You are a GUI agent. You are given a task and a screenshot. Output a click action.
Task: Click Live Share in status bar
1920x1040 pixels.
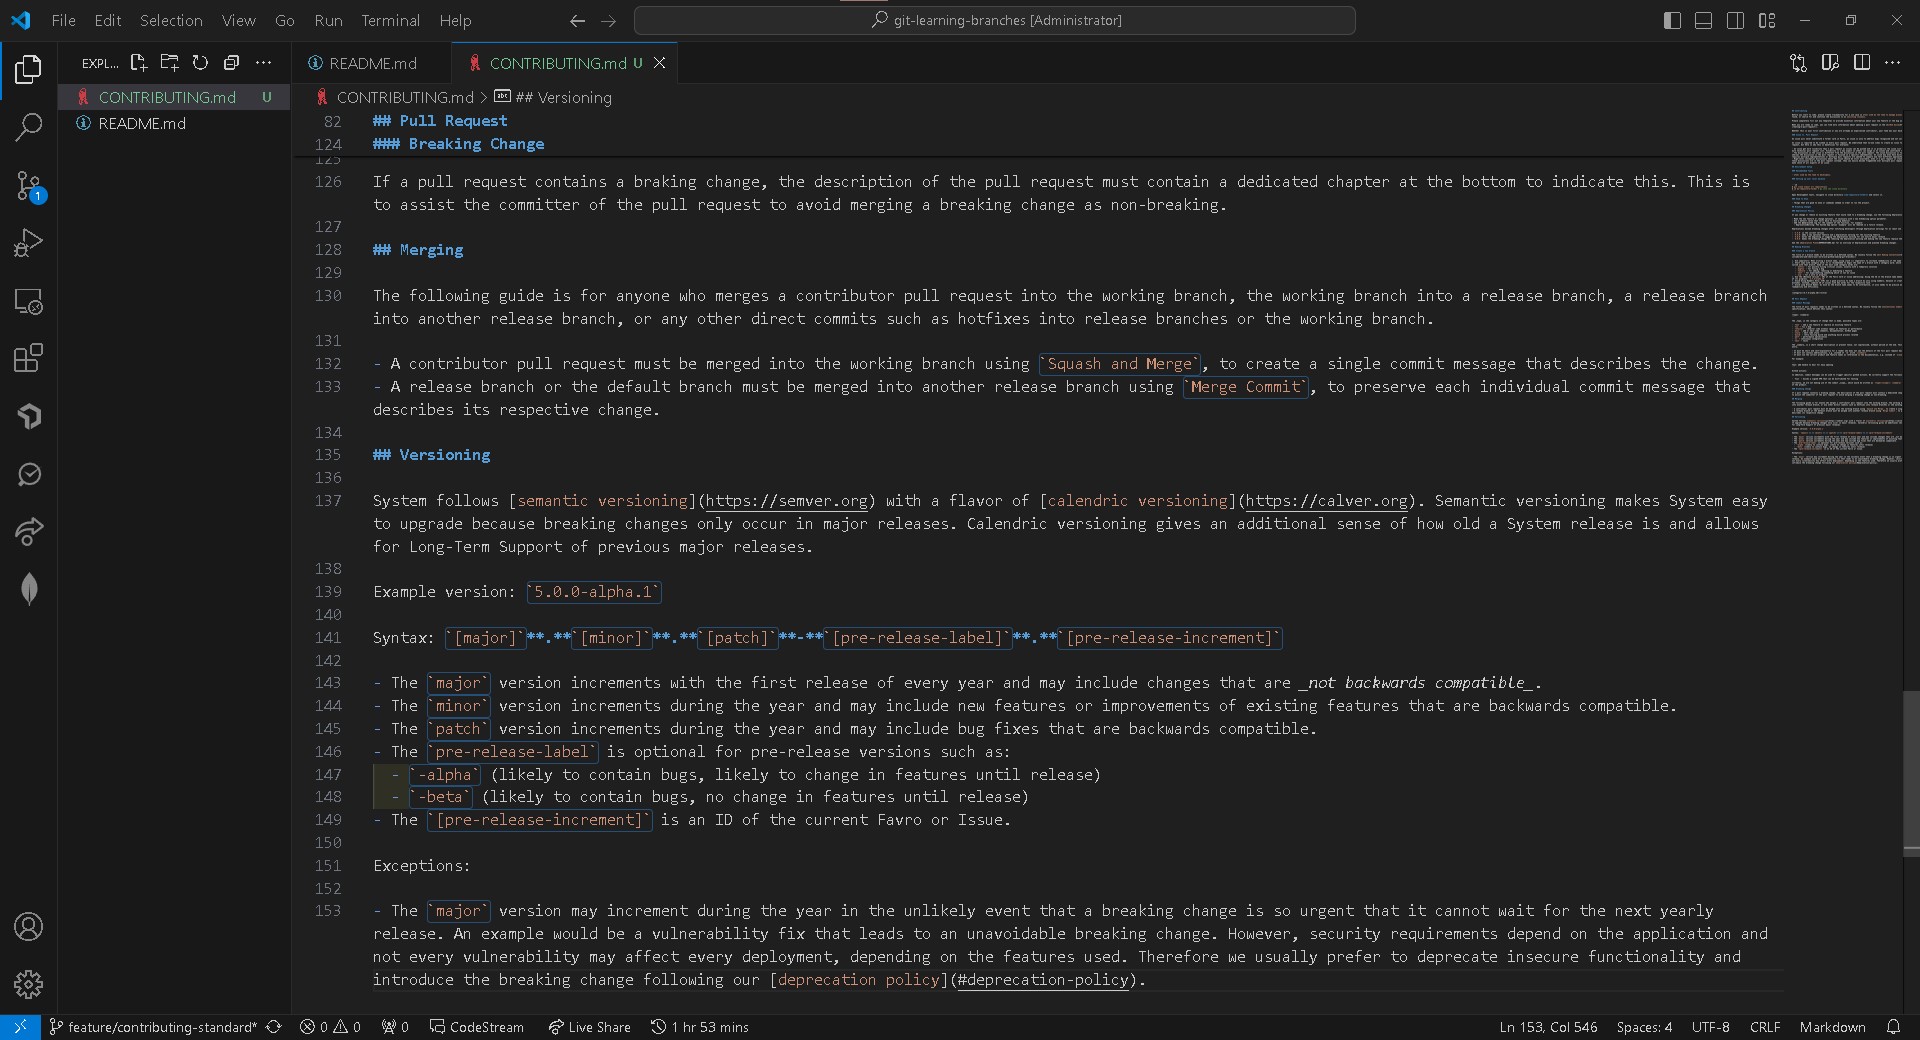click(x=590, y=1027)
